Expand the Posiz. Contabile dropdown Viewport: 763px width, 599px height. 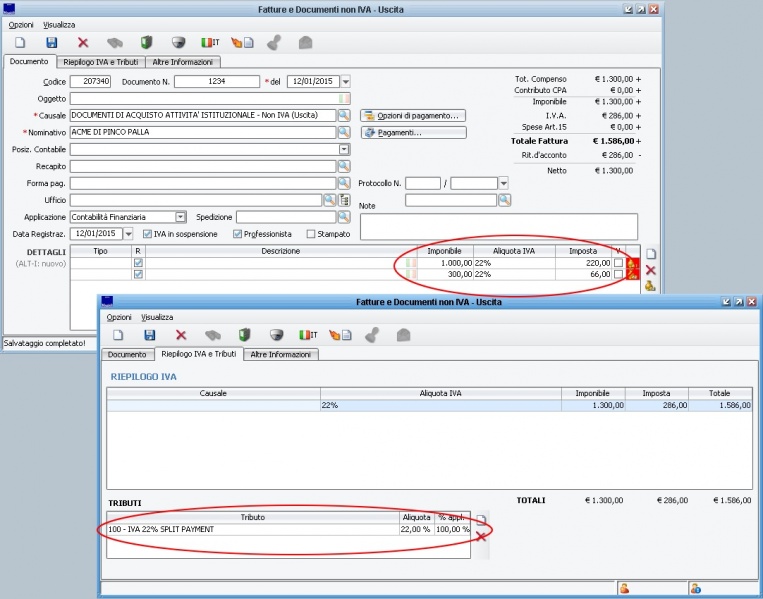[x=343, y=149]
